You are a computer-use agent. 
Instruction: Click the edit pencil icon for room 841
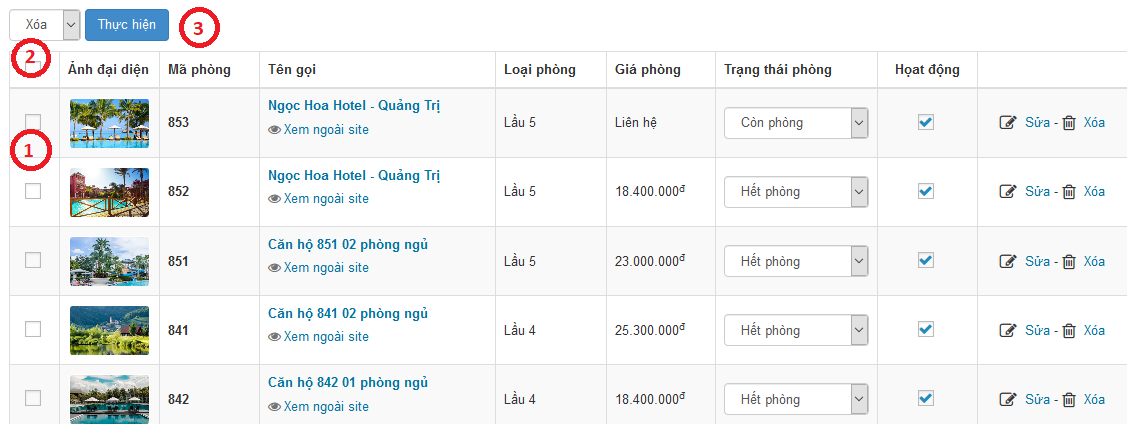[x=1008, y=330]
